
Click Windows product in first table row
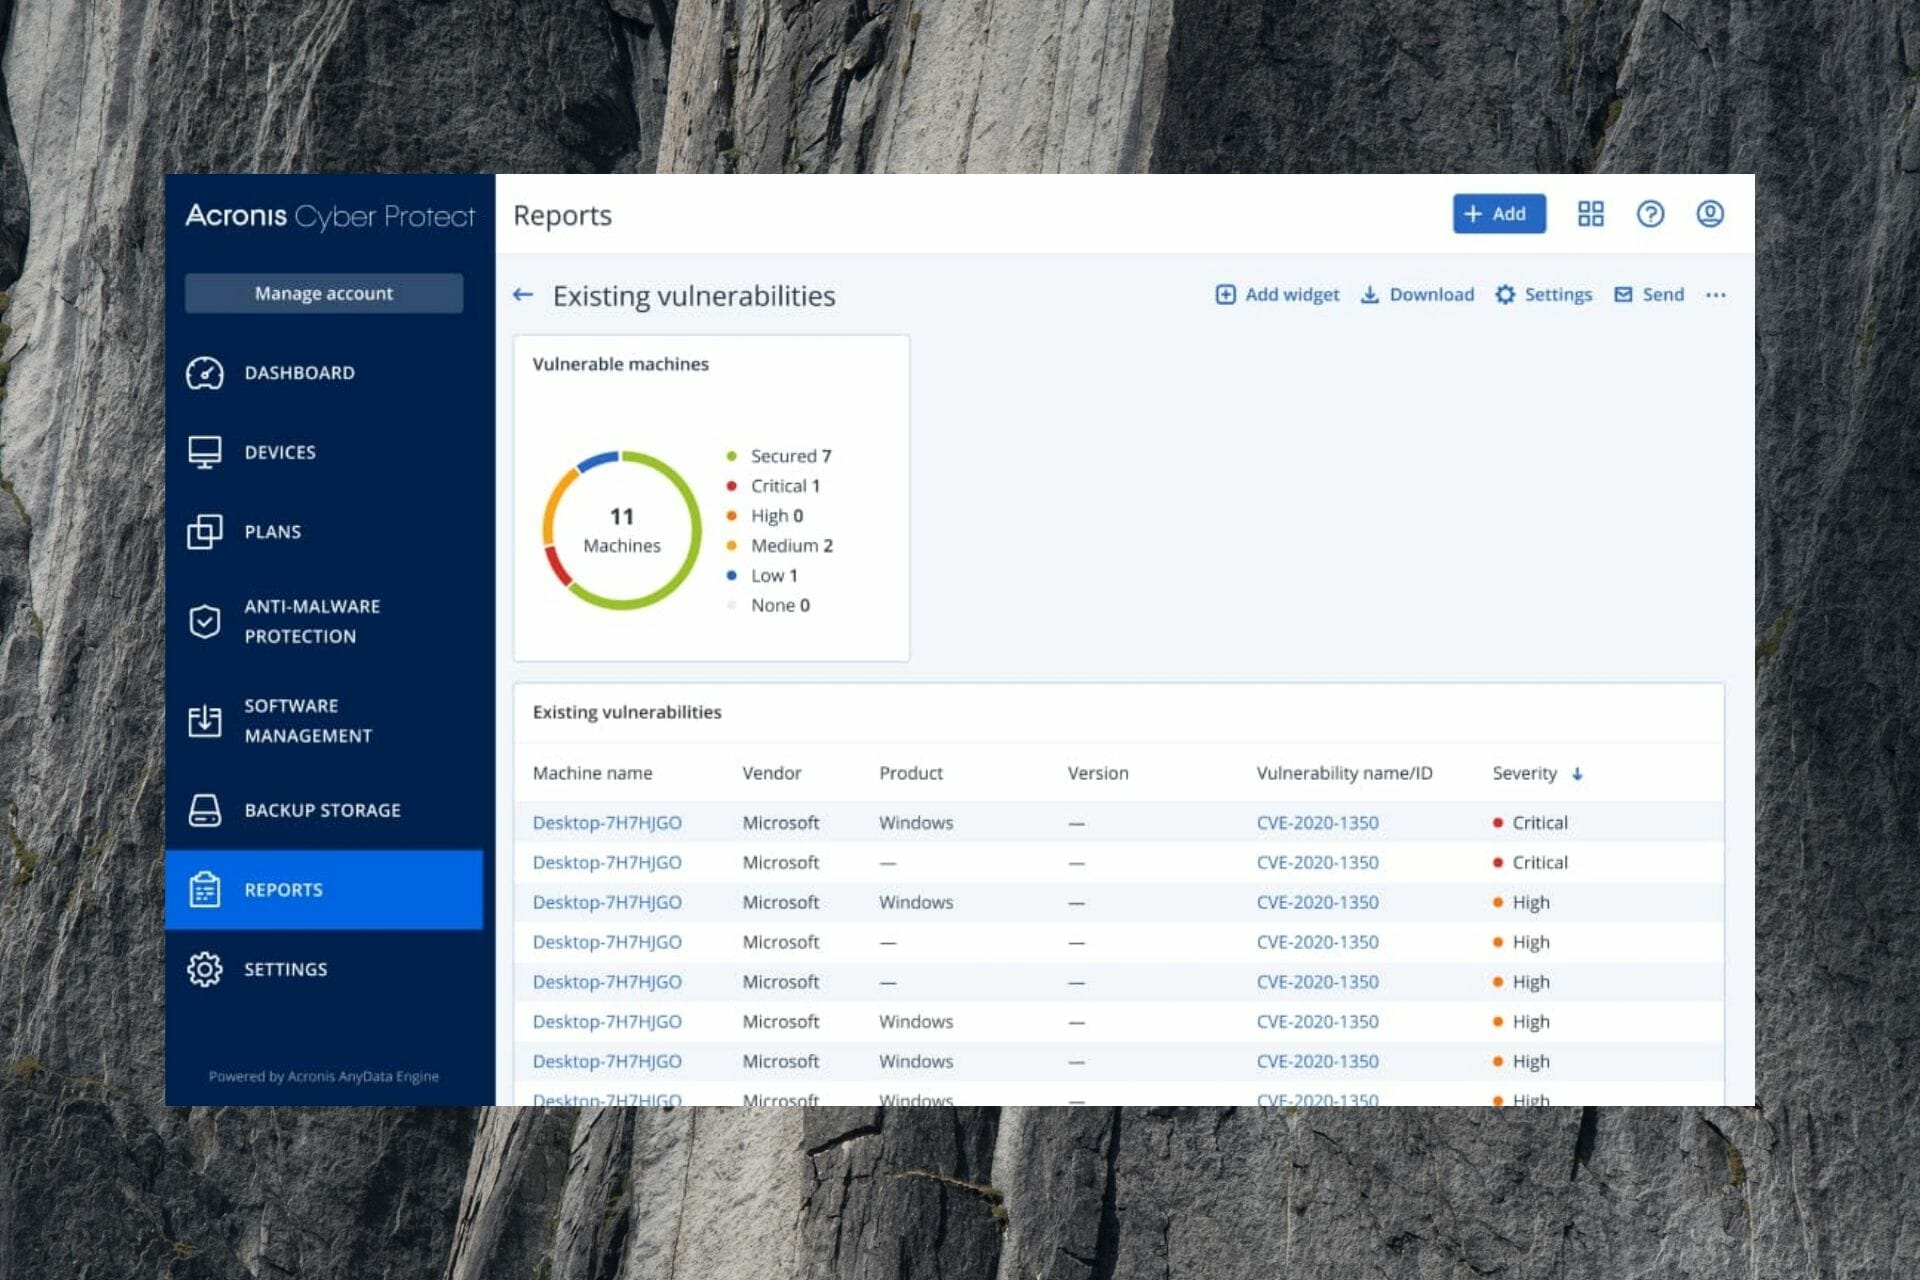[x=916, y=823]
